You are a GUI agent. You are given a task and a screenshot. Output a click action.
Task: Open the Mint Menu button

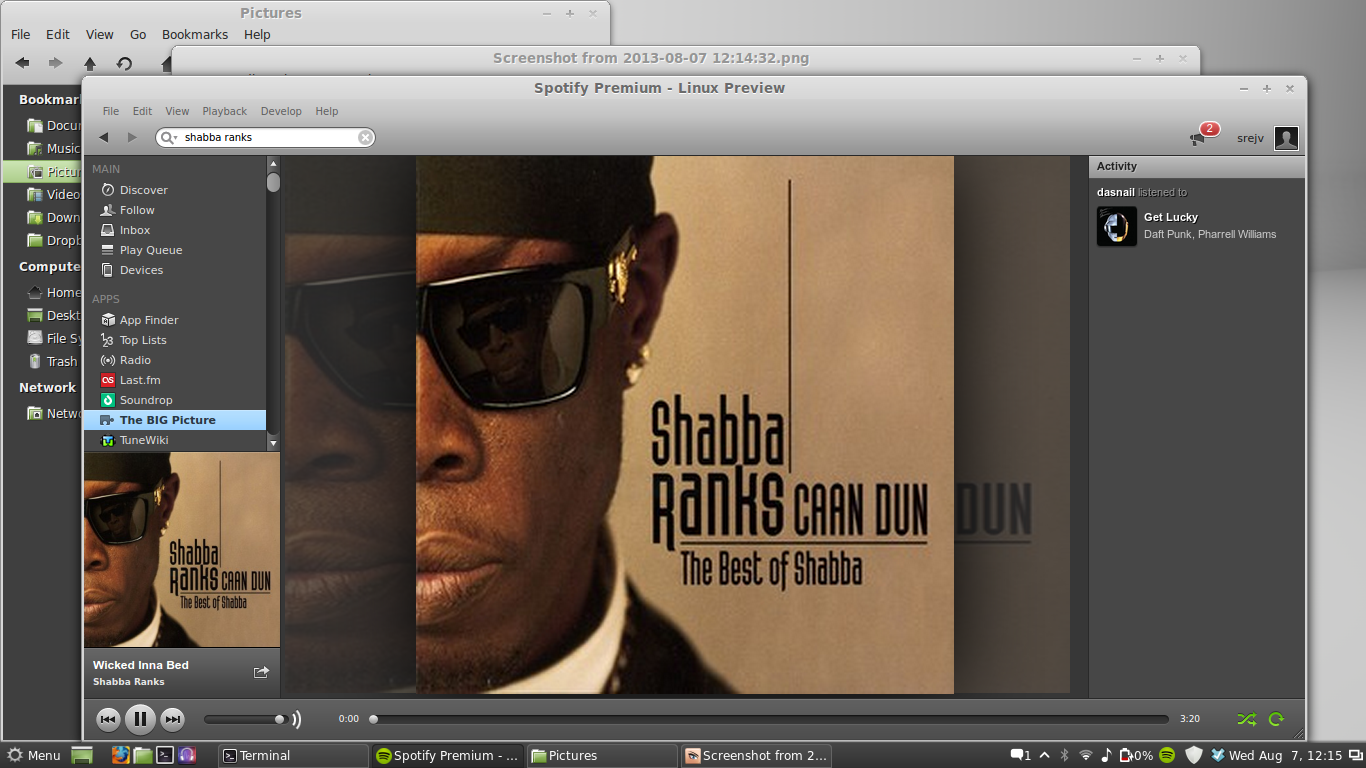pyautogui.click(x=34, y=755)
